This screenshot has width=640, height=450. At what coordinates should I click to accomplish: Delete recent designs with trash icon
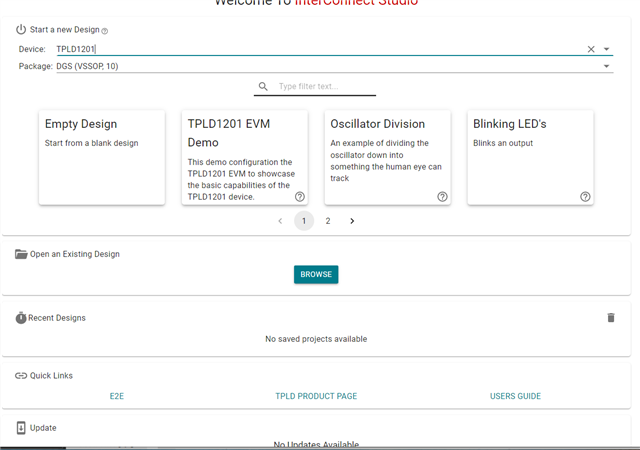611,318
